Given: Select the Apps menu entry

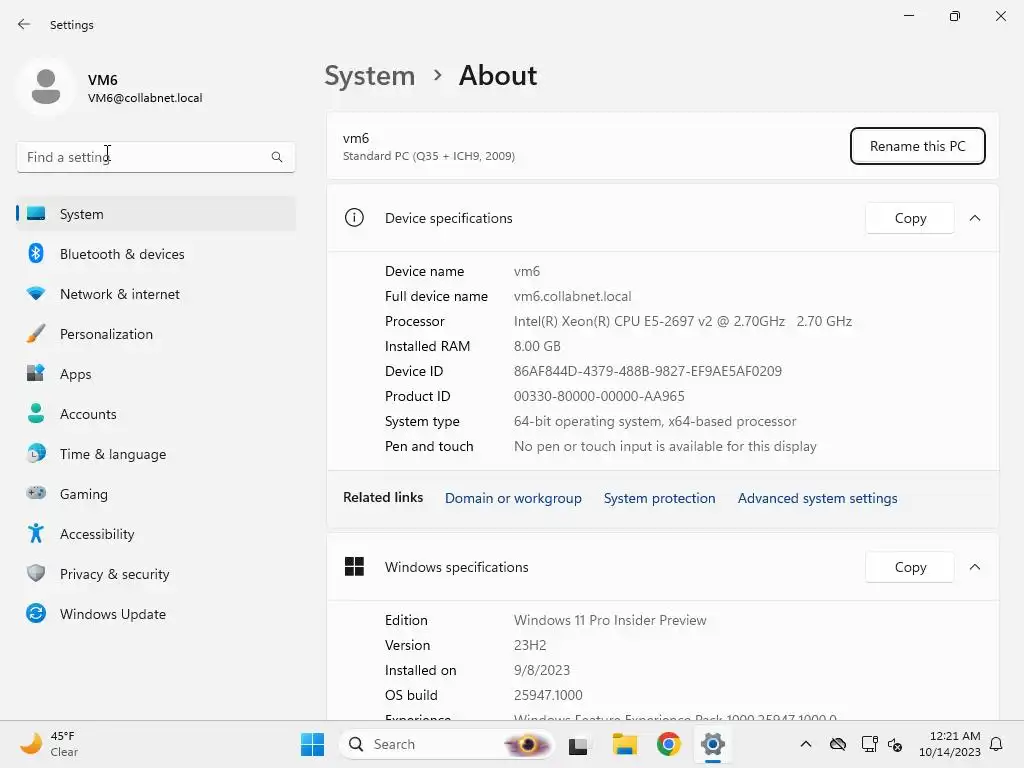Looking at the screenshot, I should click(156, 374).
